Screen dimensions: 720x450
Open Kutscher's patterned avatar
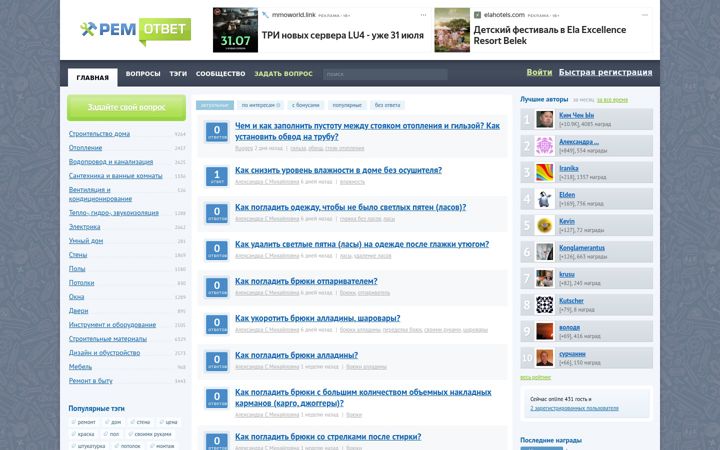point(545,305)
